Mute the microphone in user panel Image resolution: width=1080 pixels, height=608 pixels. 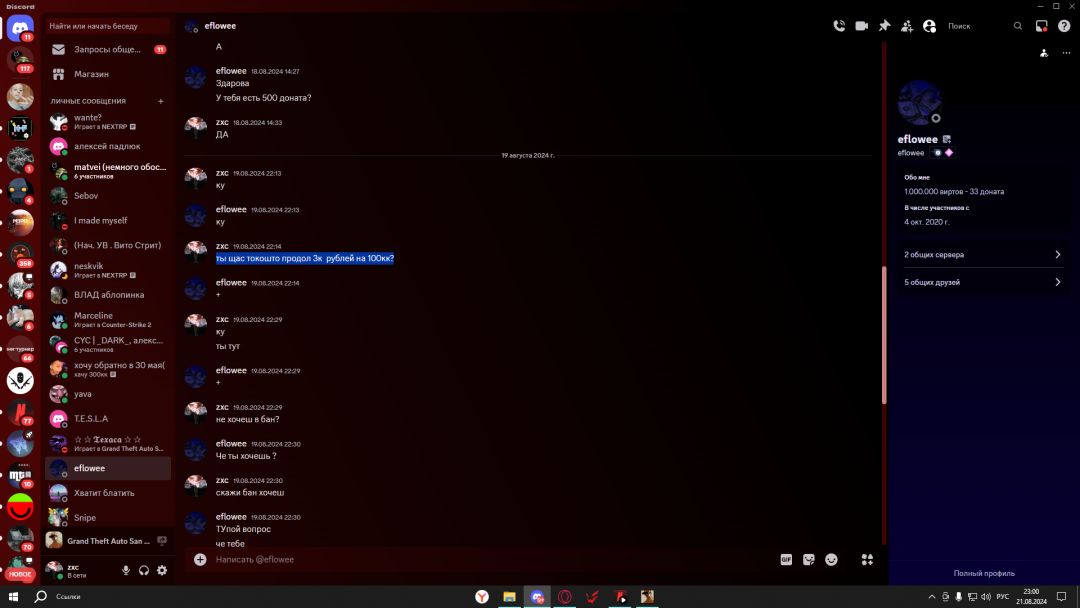tap(126, 570)
